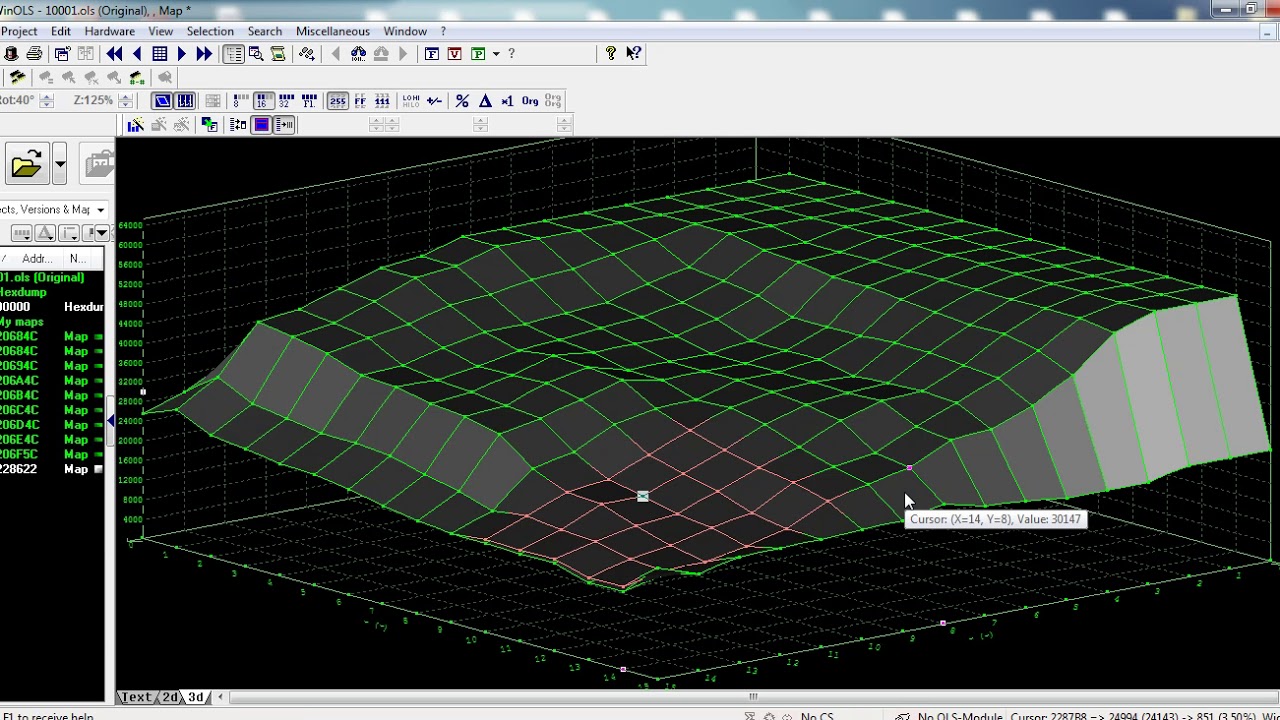Open the Miscellaneous menu
This screenshot has height=720, width=1280.
(x=333, y=31)
